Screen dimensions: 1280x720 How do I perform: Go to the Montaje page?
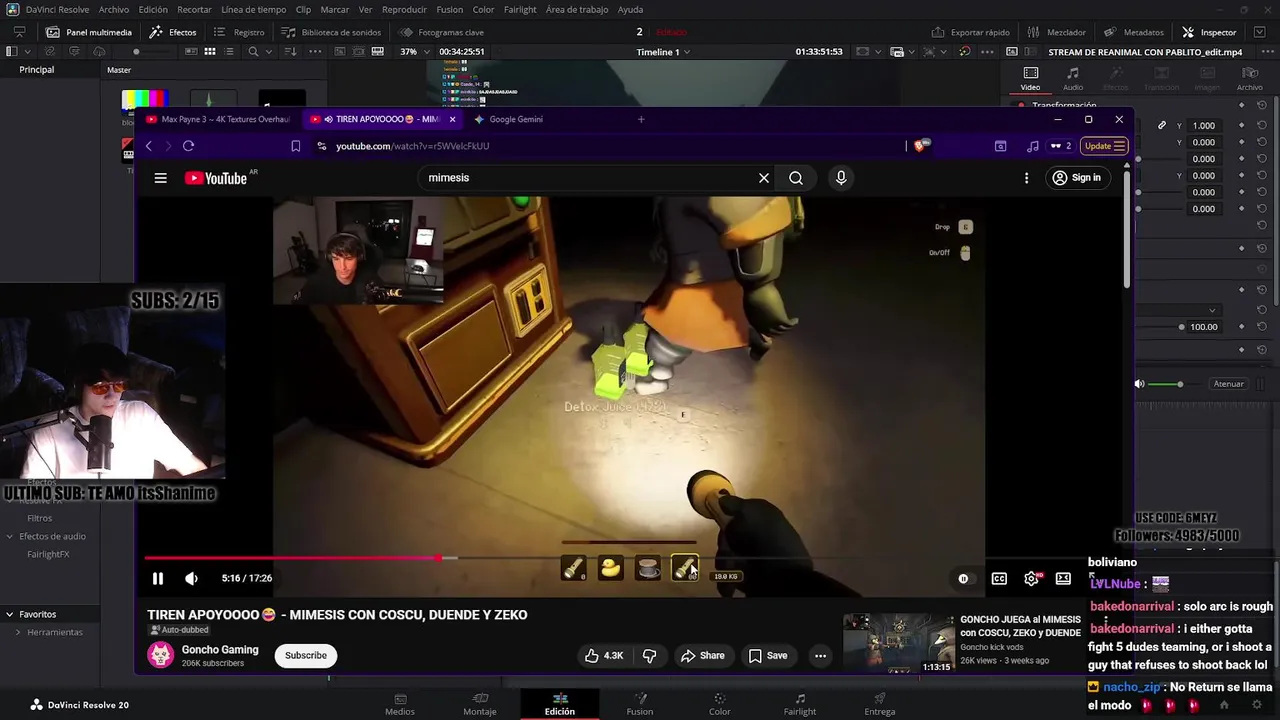point(480,704)
